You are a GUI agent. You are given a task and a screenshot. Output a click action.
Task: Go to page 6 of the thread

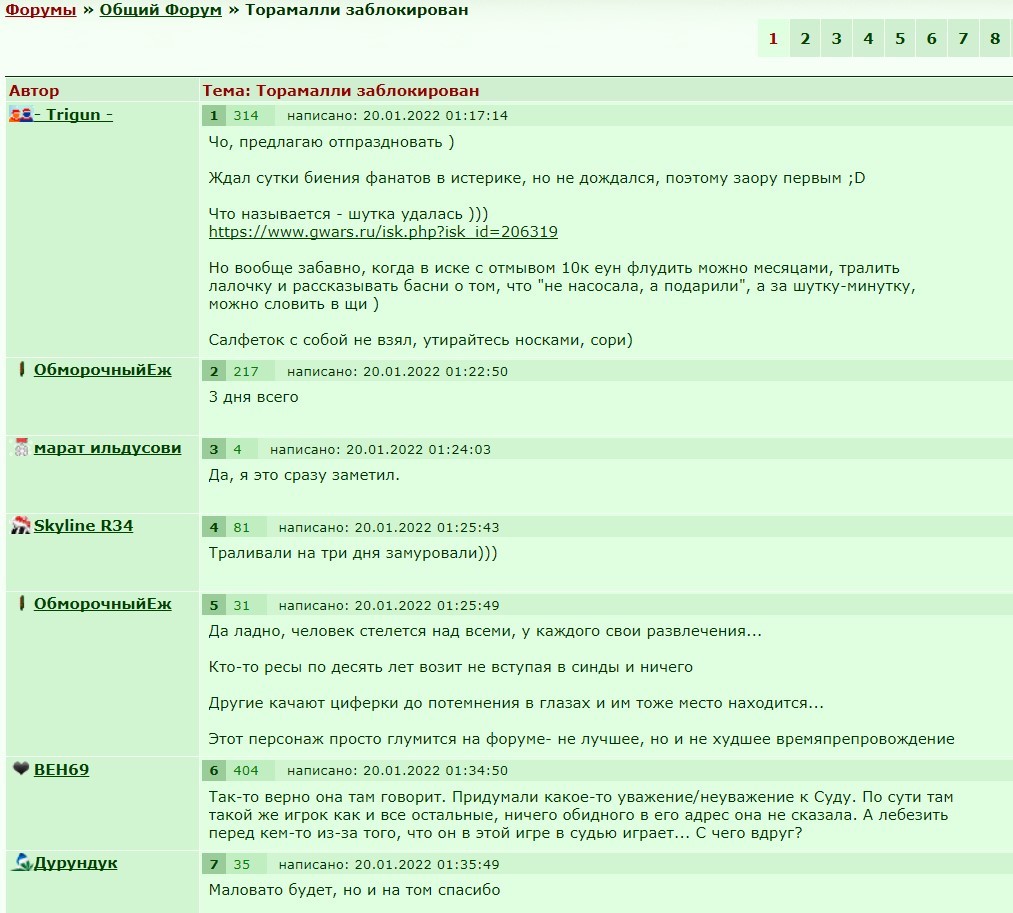coord(932,38)
